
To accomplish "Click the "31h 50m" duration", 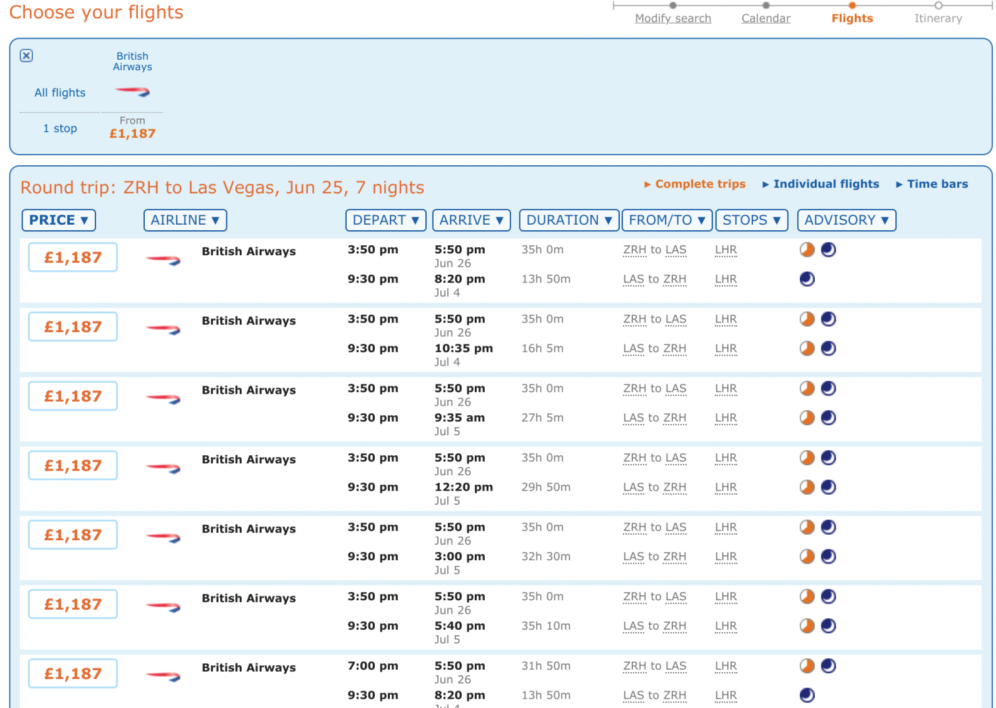I will coord(546,665).
